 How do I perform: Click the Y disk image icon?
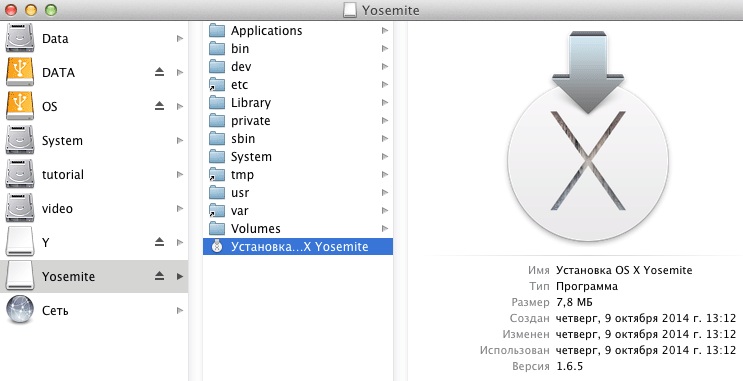[x=19, y=242]
